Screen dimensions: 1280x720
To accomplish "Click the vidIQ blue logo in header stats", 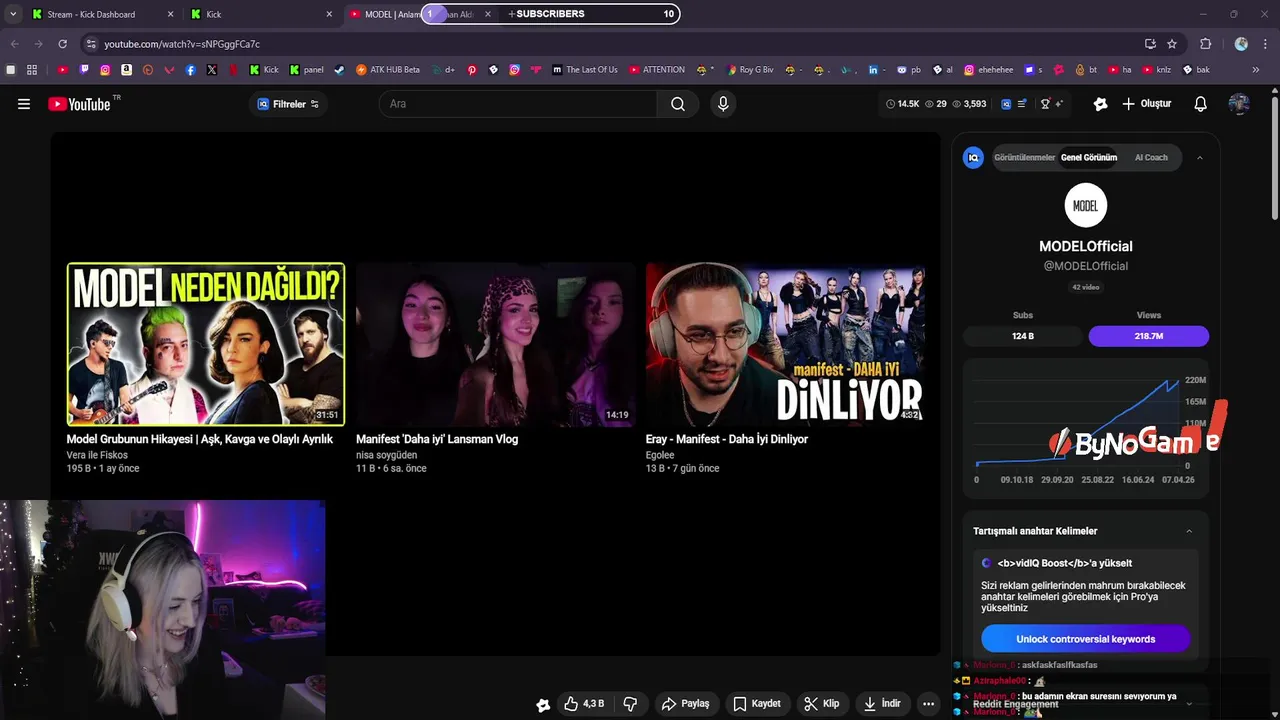I will [x=1006, y=104].
